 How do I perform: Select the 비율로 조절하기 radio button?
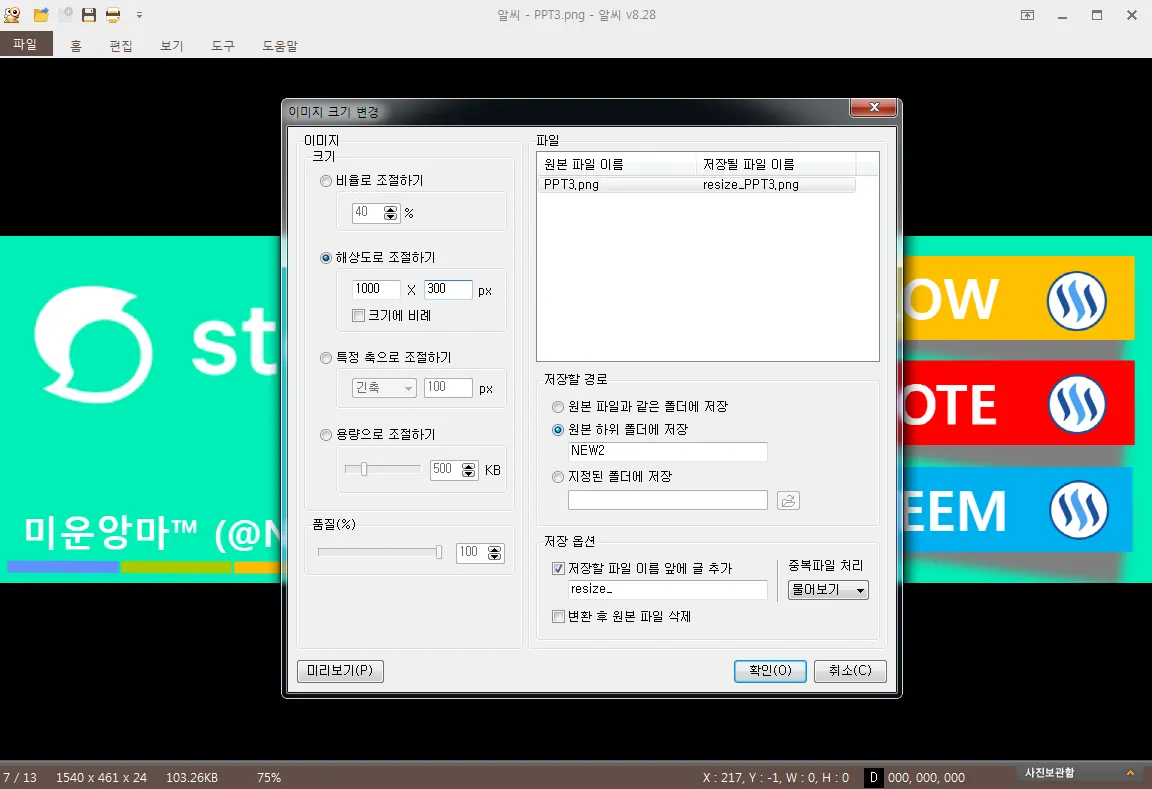tap(325, 181)
